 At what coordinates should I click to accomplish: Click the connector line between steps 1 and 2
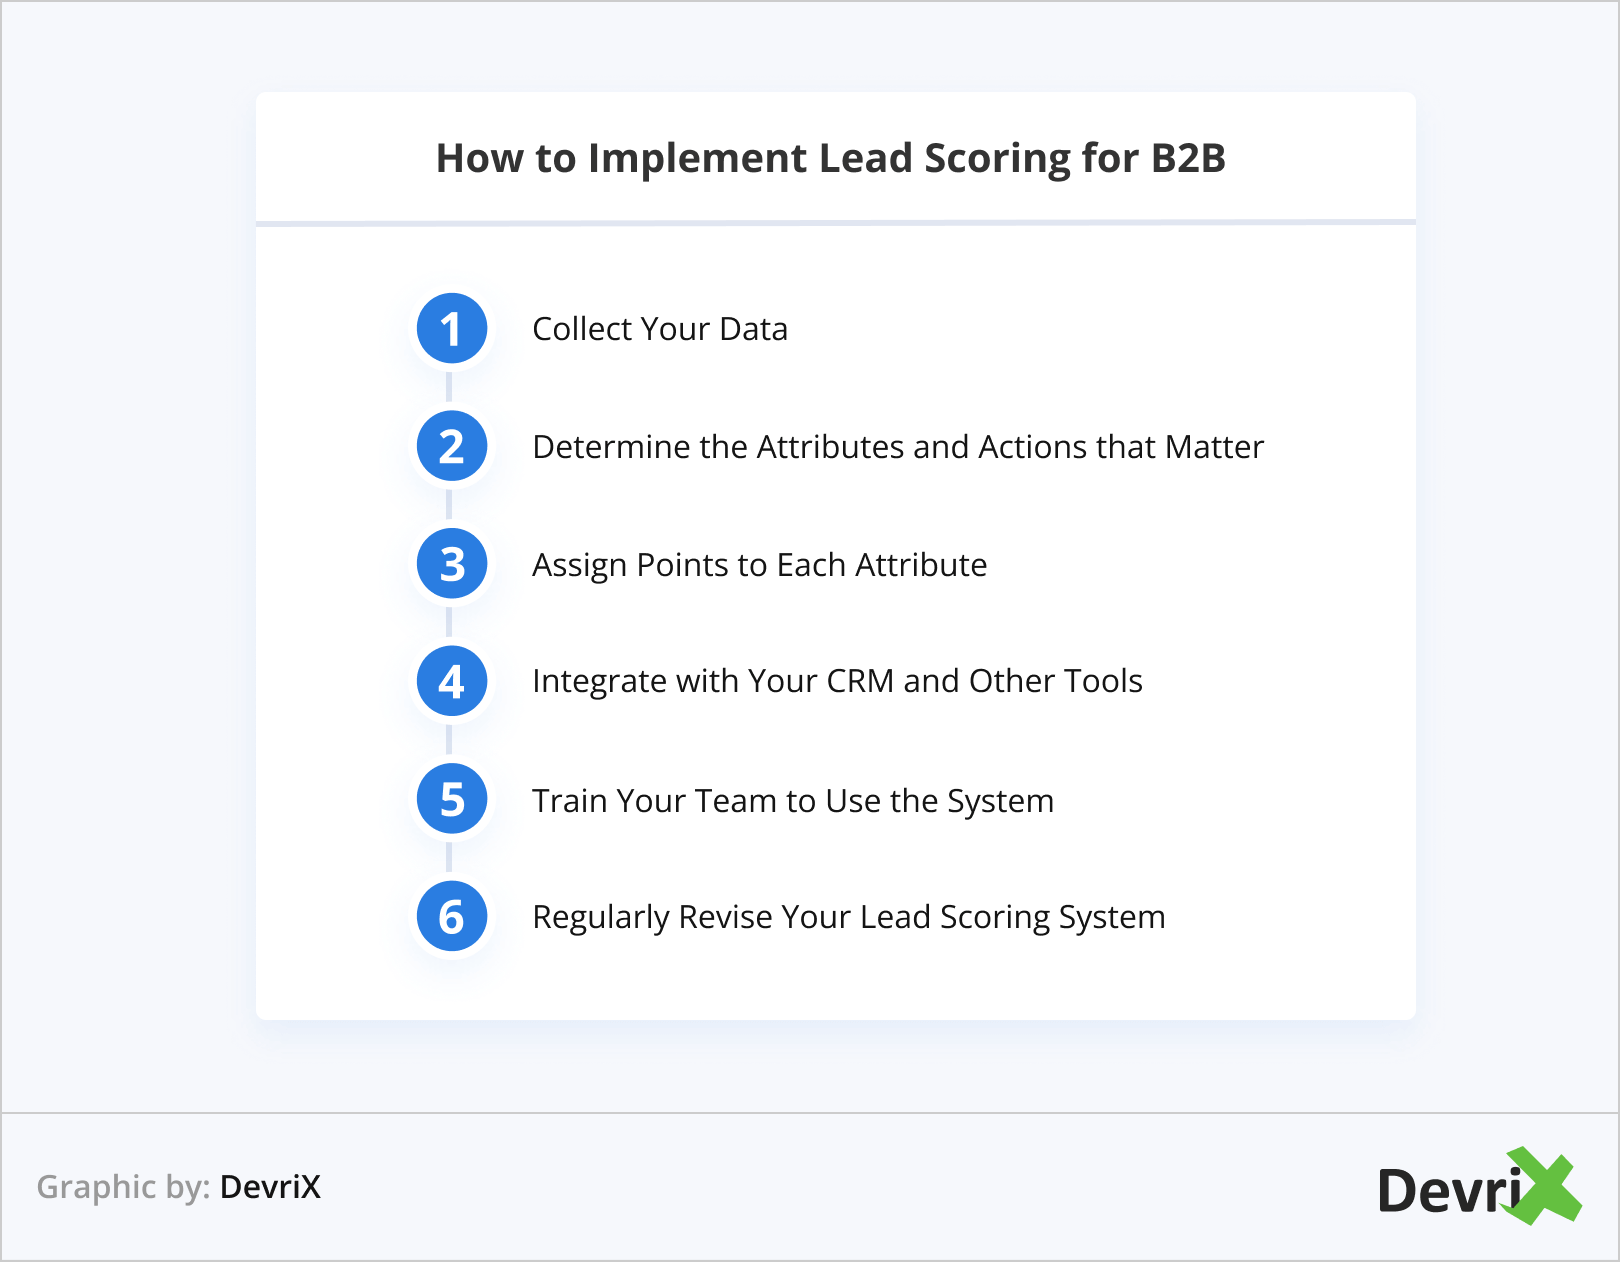(x=449, y=387)
